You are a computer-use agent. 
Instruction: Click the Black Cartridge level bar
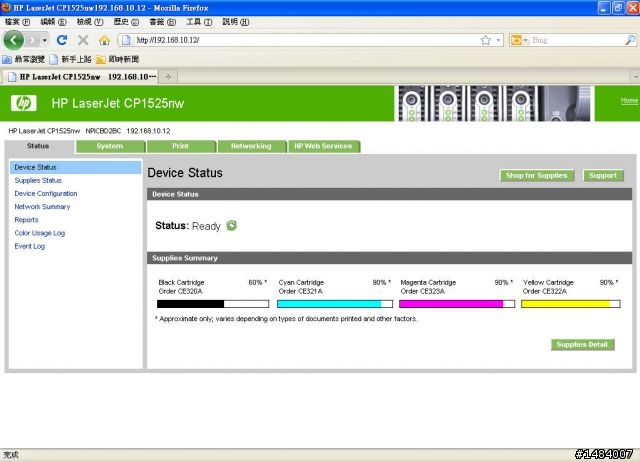[213, 304]
